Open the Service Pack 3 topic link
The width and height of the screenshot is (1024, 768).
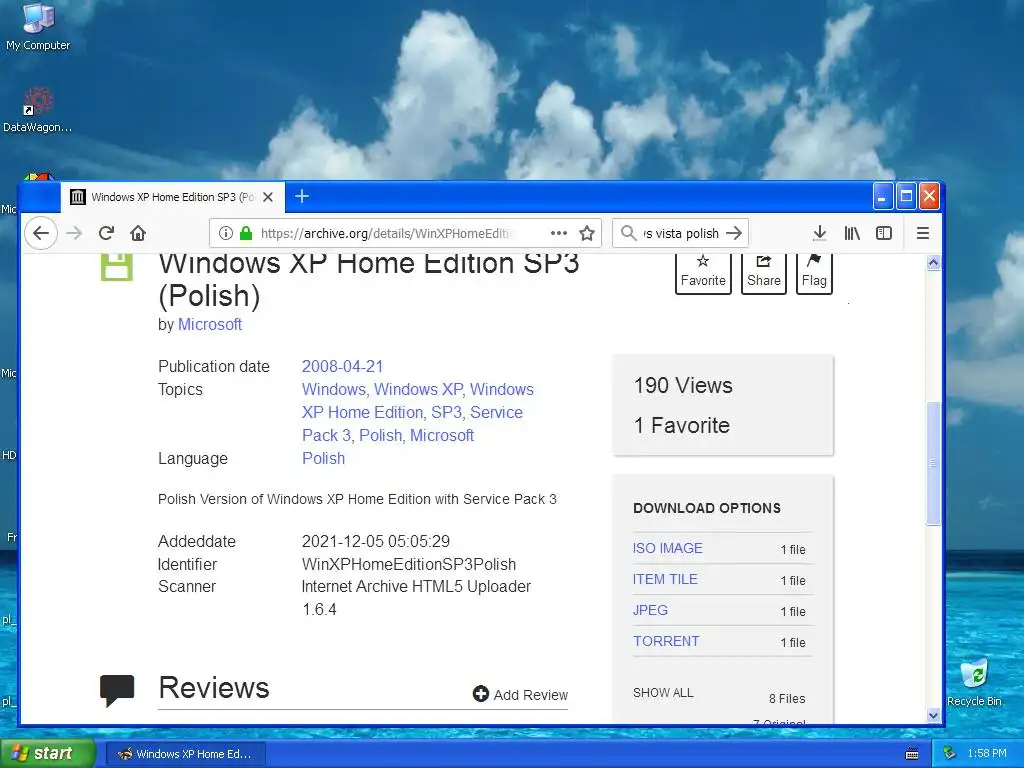(412, 424)
